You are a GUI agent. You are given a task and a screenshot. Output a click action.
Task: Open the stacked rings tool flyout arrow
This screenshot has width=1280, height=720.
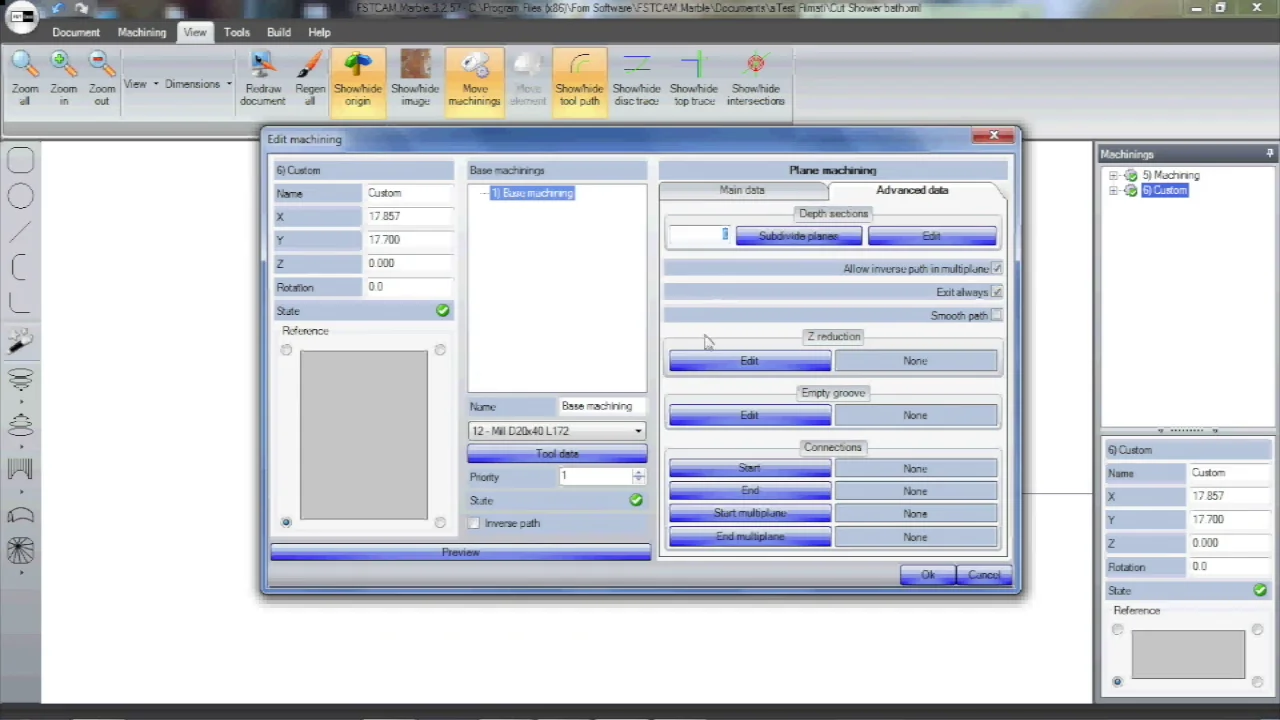[x=20, y=400]
